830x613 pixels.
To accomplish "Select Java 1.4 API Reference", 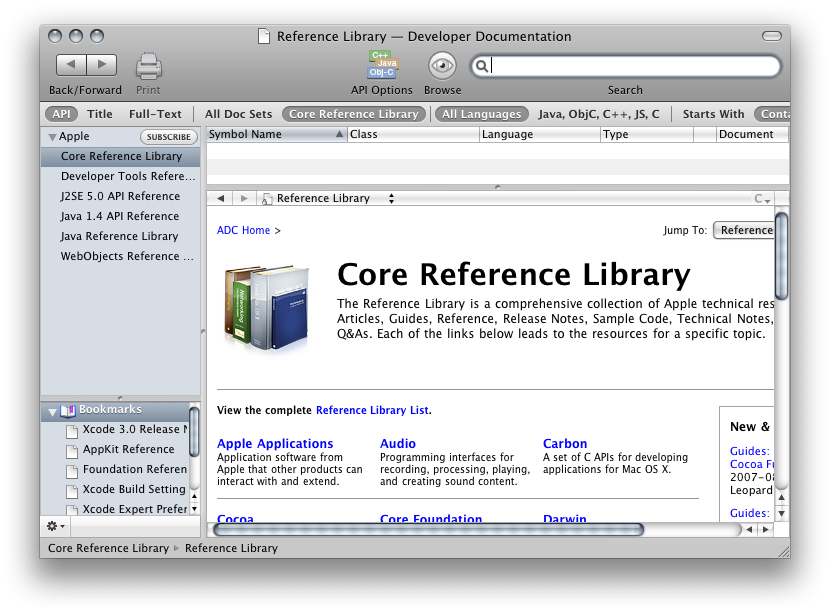I will (x=121, y=217).
